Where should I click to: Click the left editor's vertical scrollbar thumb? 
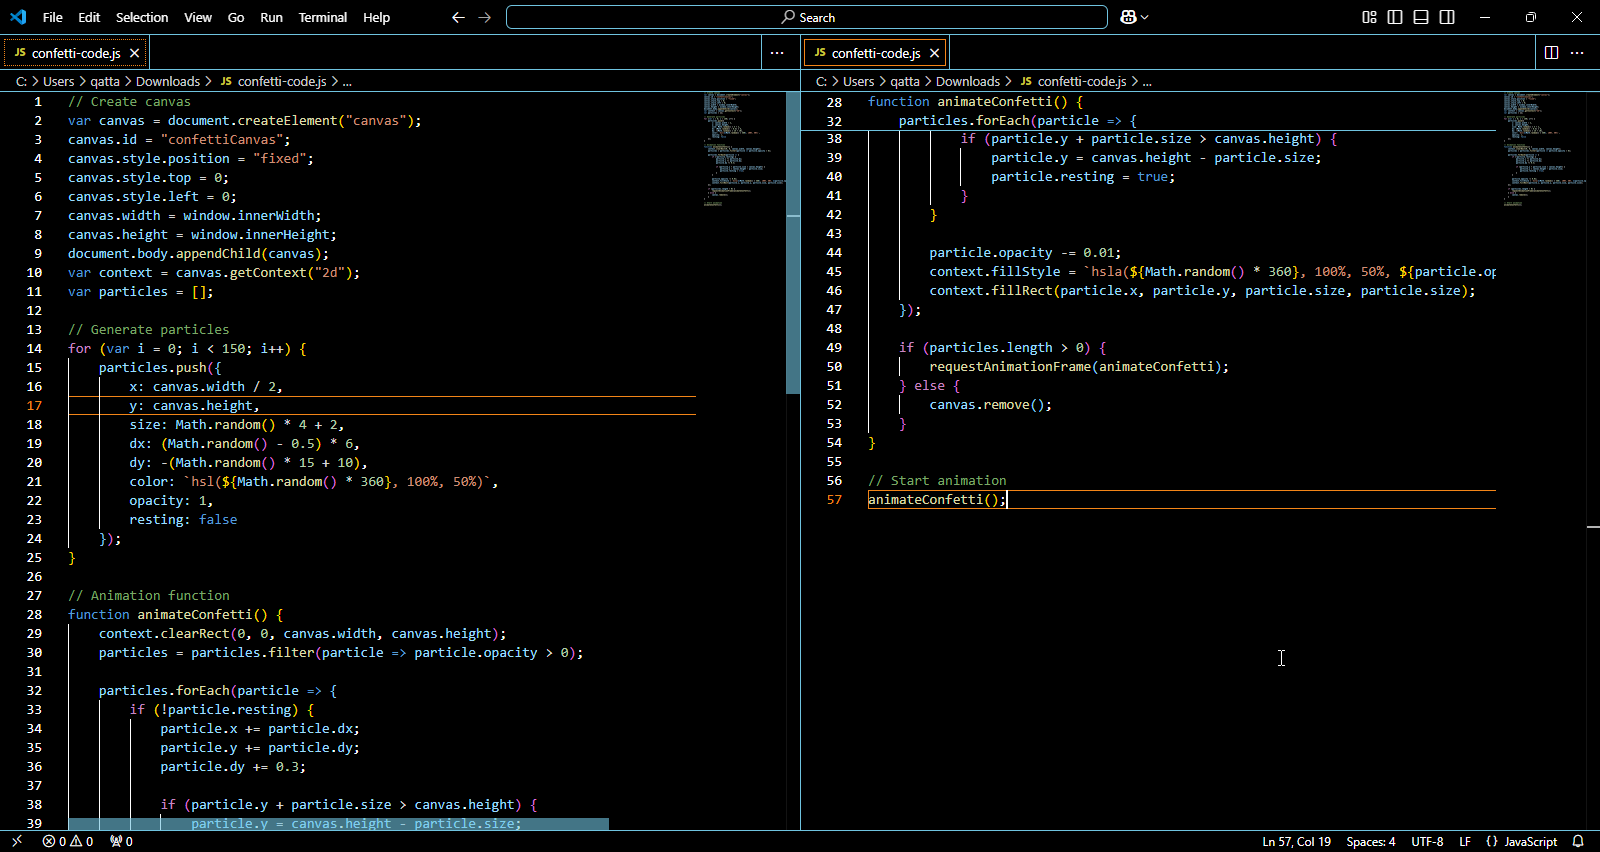[793, 243]
